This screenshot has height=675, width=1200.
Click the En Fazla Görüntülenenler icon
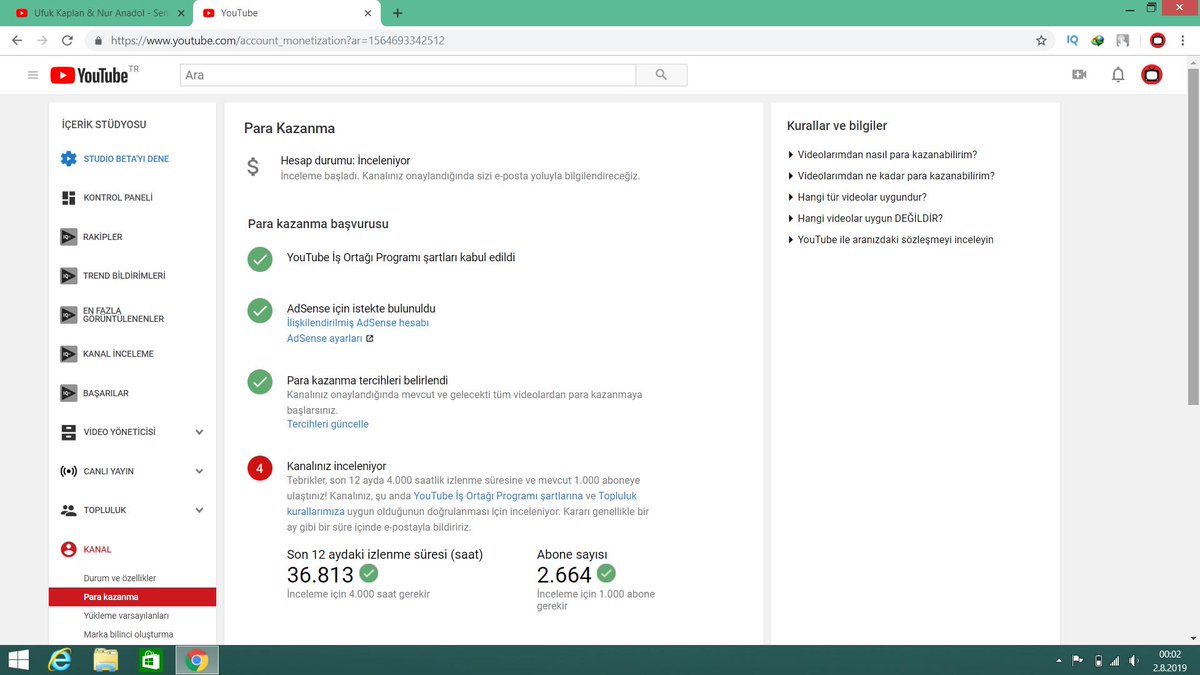tap(68, 314)
